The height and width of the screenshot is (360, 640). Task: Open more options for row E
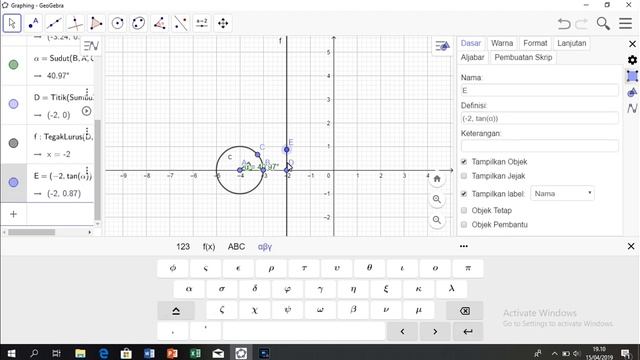[x=87, y=171]
